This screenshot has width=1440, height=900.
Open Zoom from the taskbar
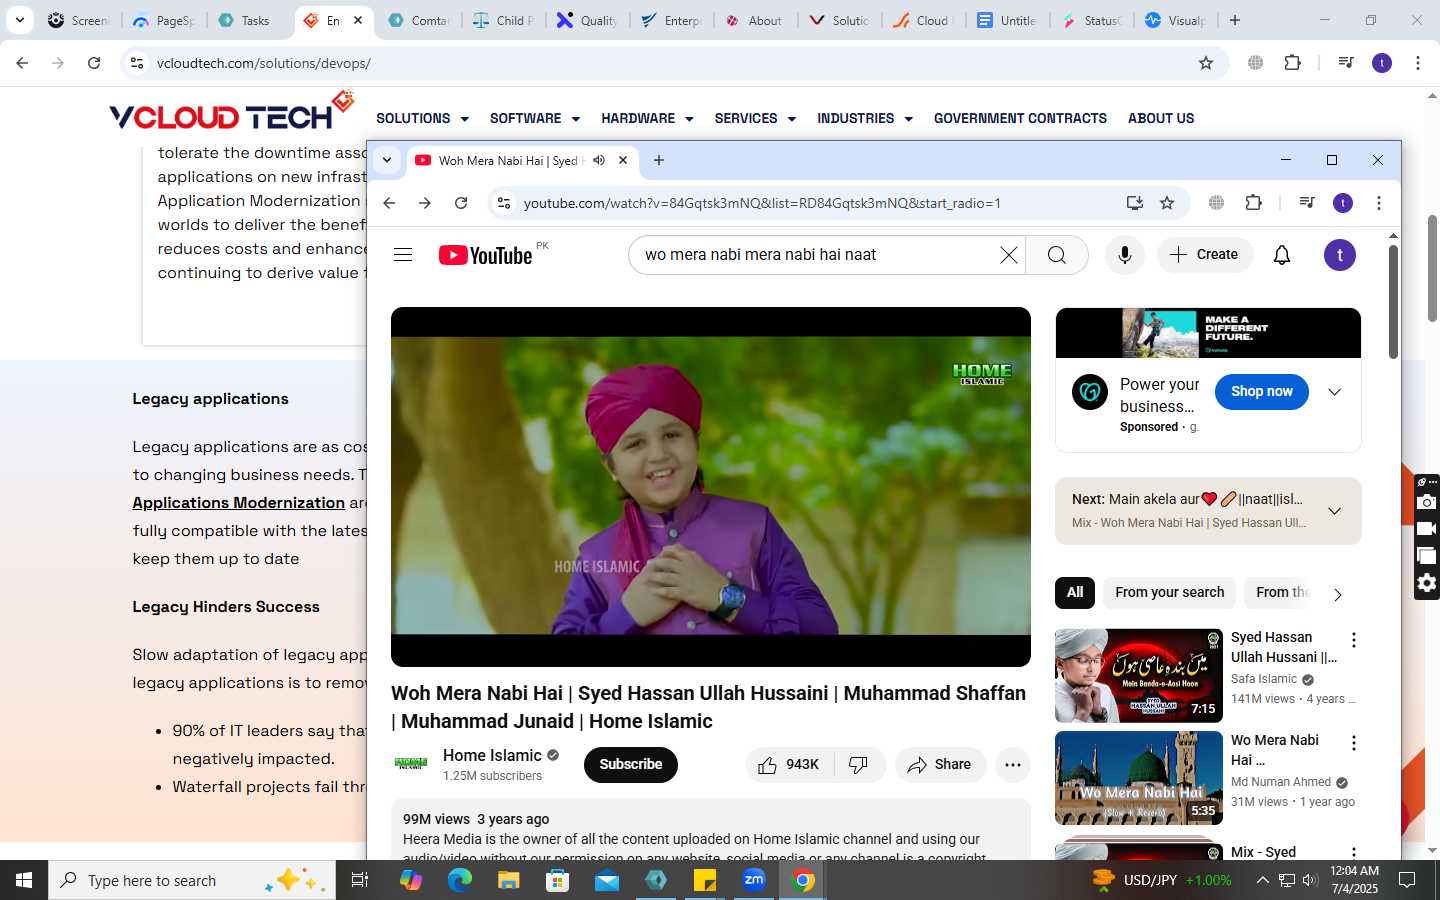tap(754, 880)
